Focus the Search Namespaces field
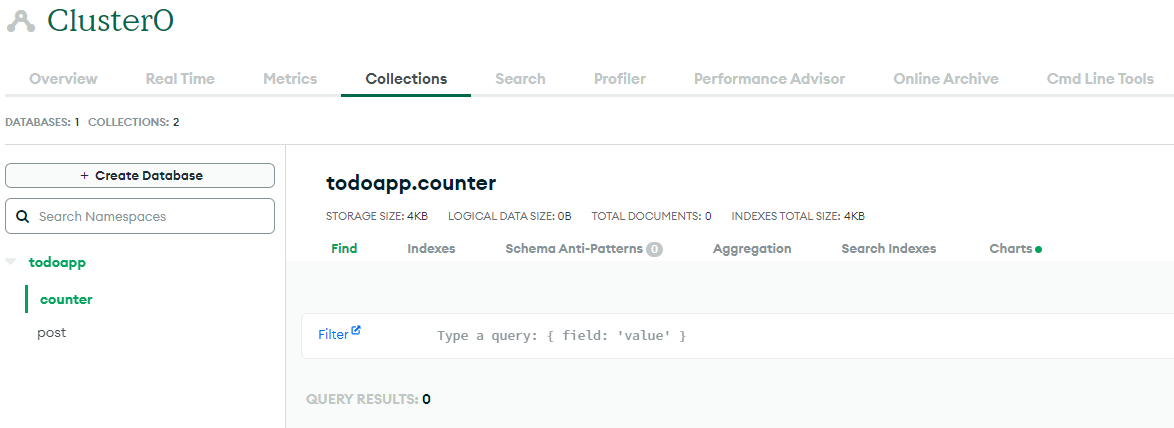Image resolution: width=1174 pixels, height=428 pixels. (x=140, y=216)
